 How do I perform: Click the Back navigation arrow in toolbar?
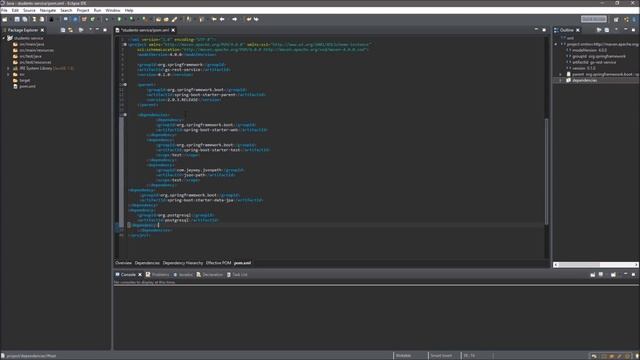pos(222,19)
